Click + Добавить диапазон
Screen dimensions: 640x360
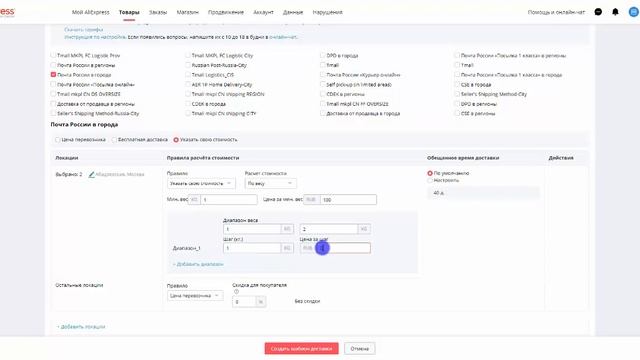pos(198,264)
